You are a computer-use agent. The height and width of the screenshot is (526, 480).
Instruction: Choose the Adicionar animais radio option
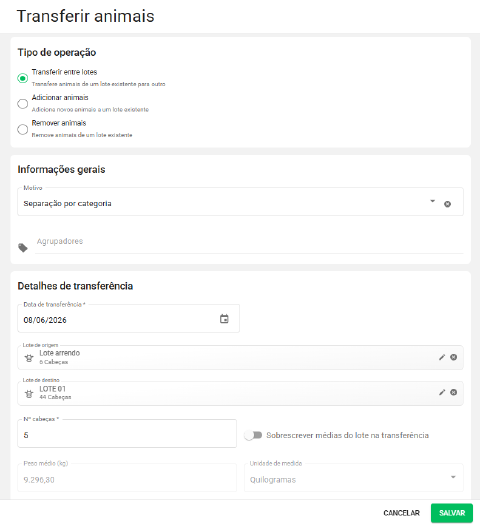[x=22, y=104]
